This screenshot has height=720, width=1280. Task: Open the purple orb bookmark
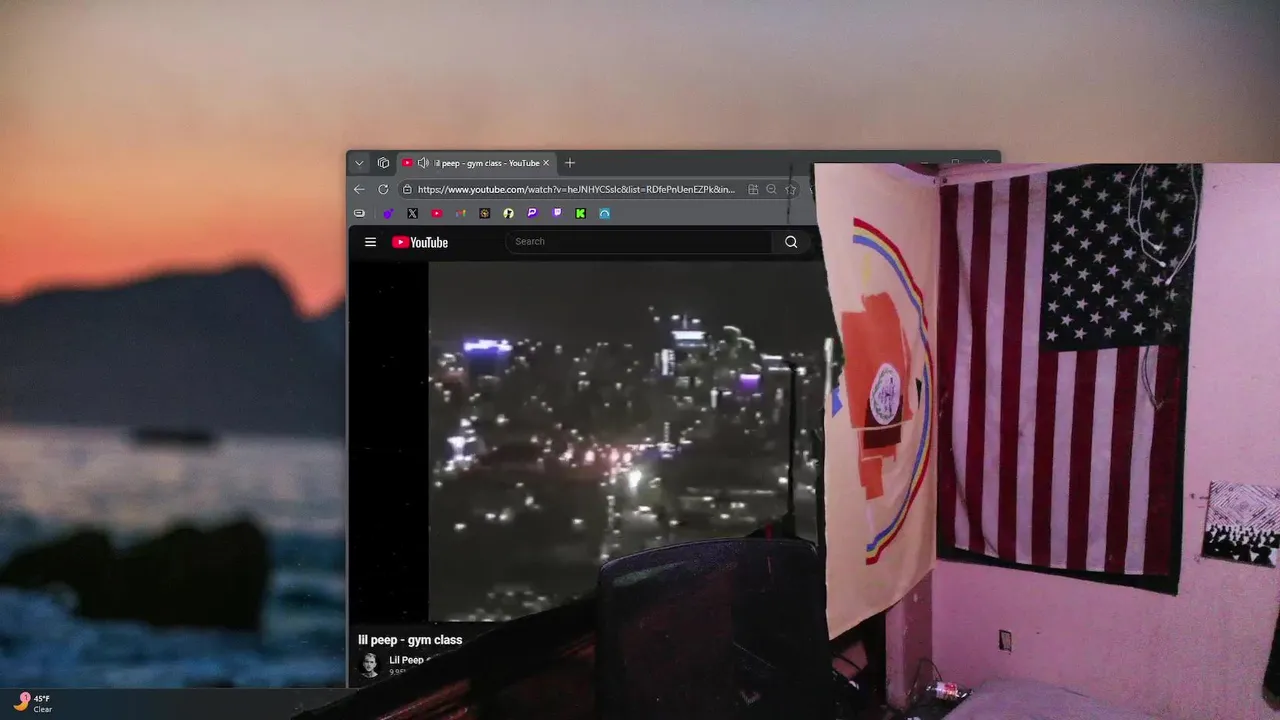point(388,213)
